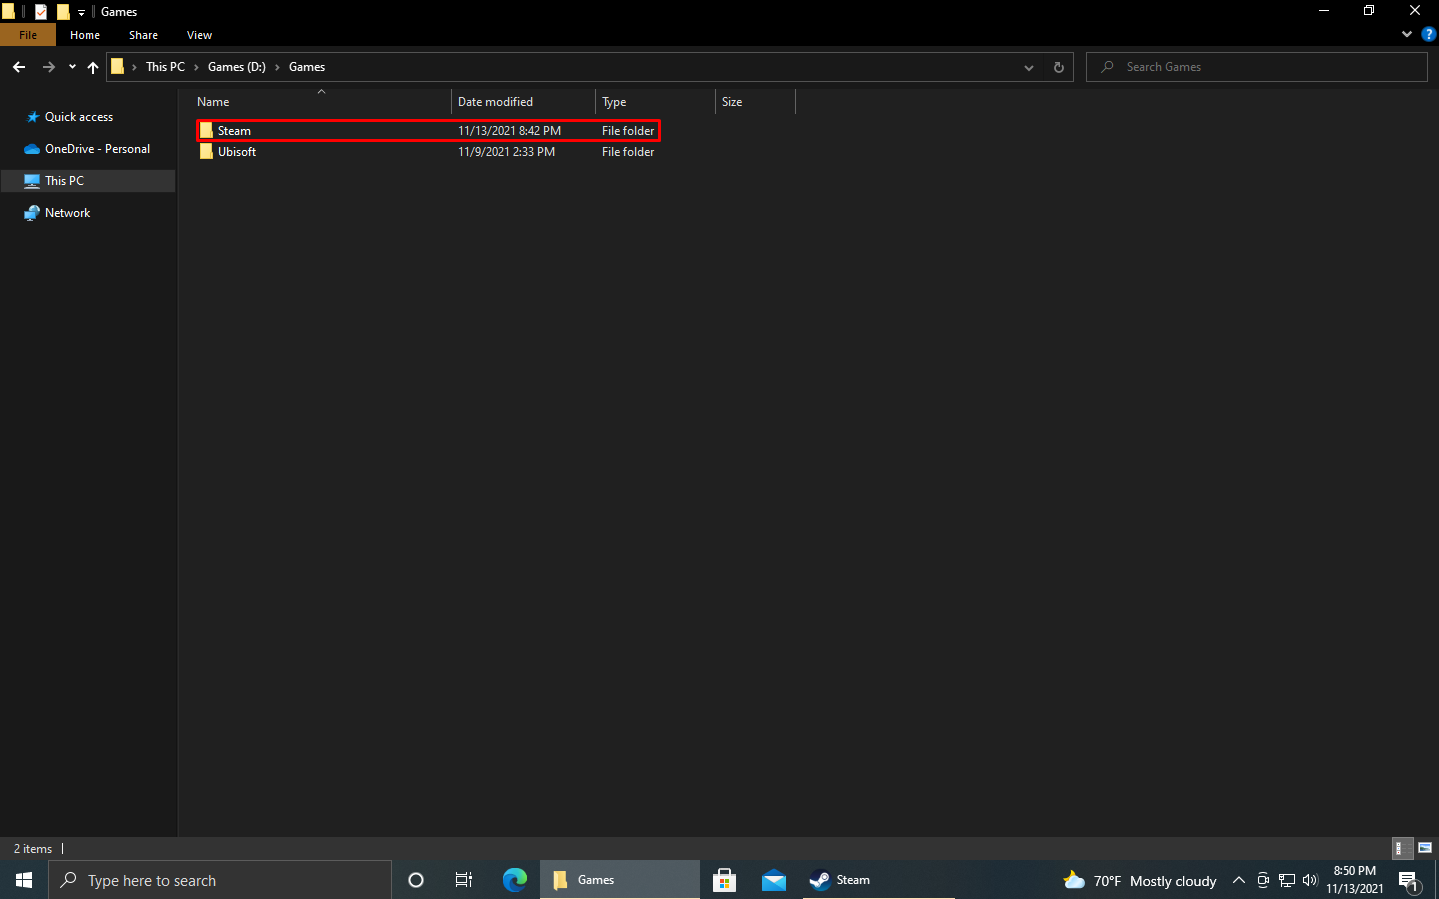The height and width of the screenshot is (899, 1439).
Task: Refresh the Games folder view
Action: point(1059,67)
